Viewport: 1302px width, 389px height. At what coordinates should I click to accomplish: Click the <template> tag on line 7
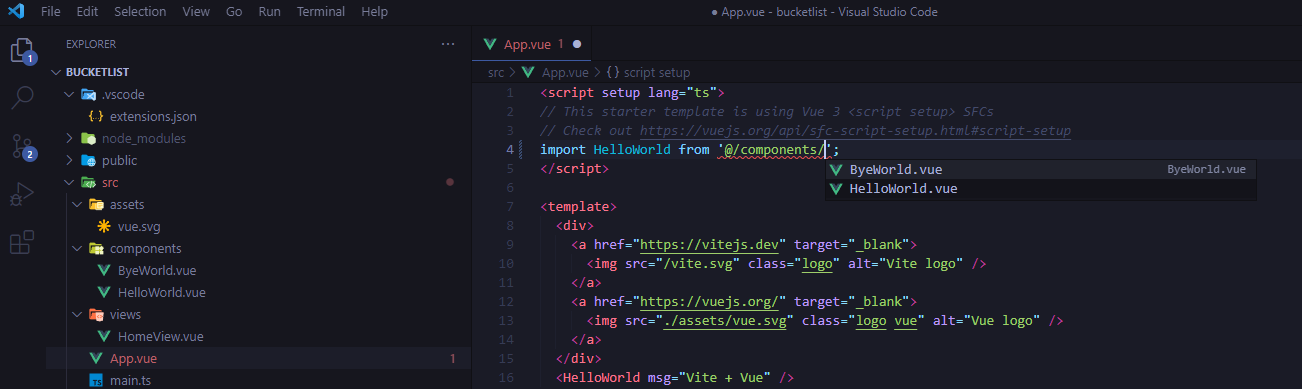point(579,207)
